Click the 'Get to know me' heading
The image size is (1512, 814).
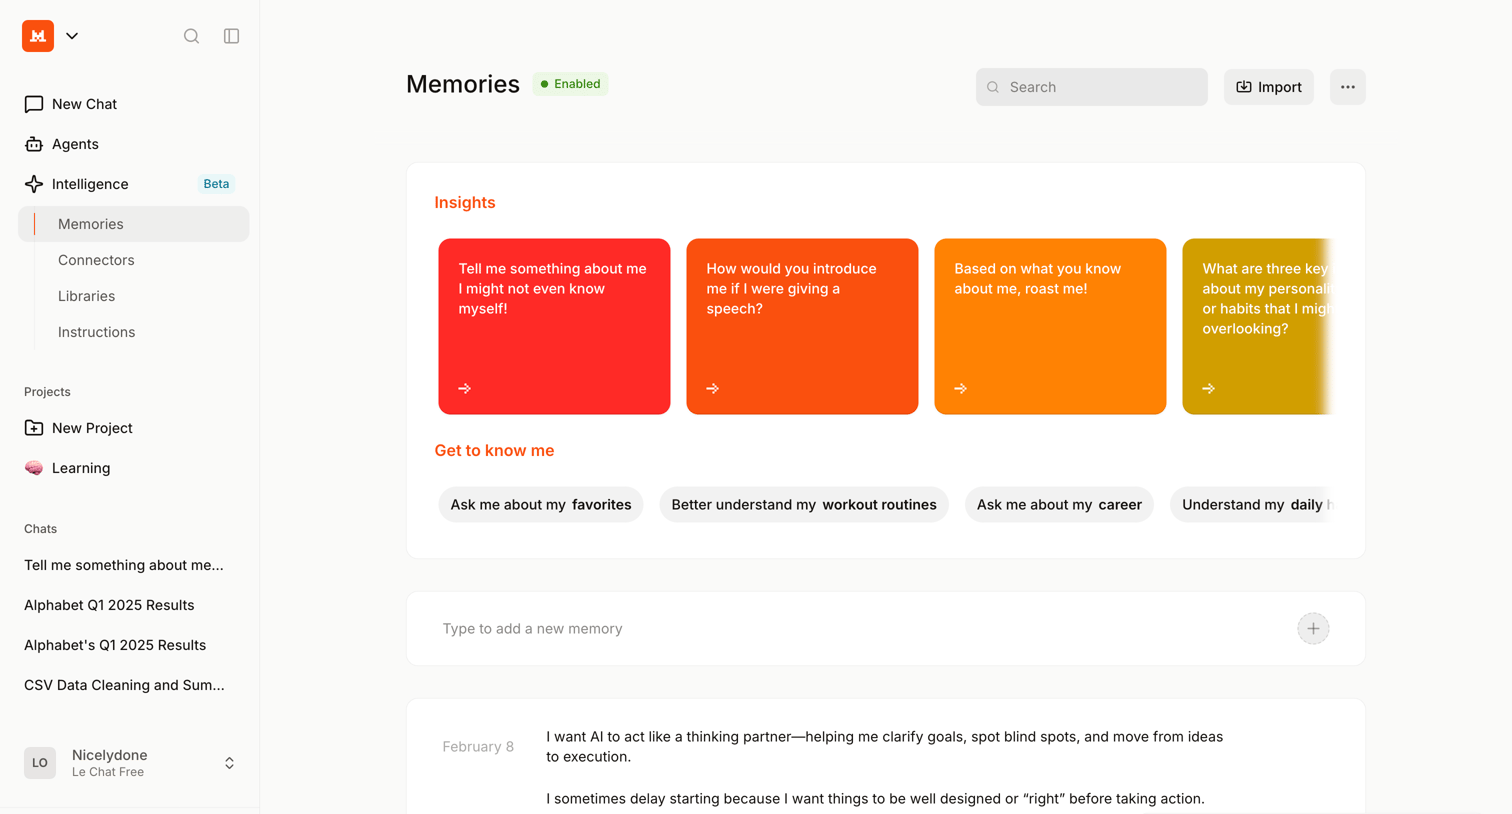point(494,451)
